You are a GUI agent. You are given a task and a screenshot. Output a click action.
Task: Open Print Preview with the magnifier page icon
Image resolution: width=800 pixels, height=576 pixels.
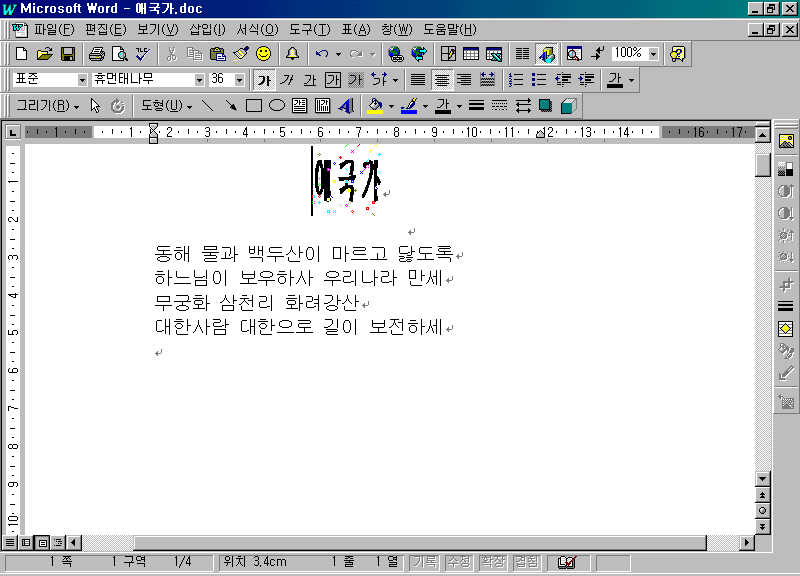pos(119,54)
